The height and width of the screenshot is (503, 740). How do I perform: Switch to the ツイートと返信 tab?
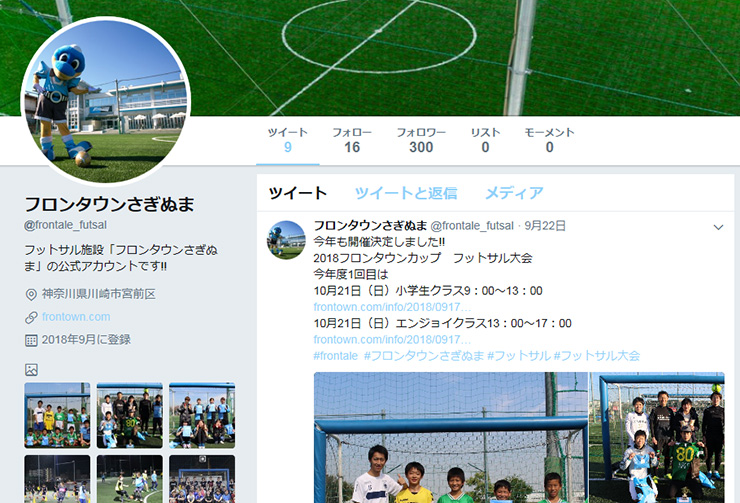[406, 193]
